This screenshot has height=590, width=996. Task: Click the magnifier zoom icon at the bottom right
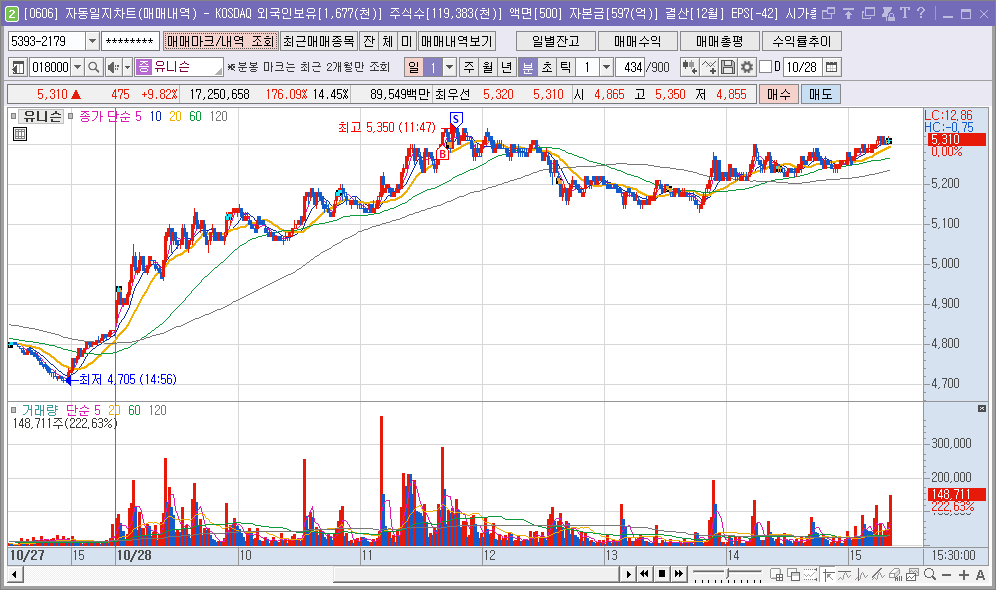pos(930,575)
